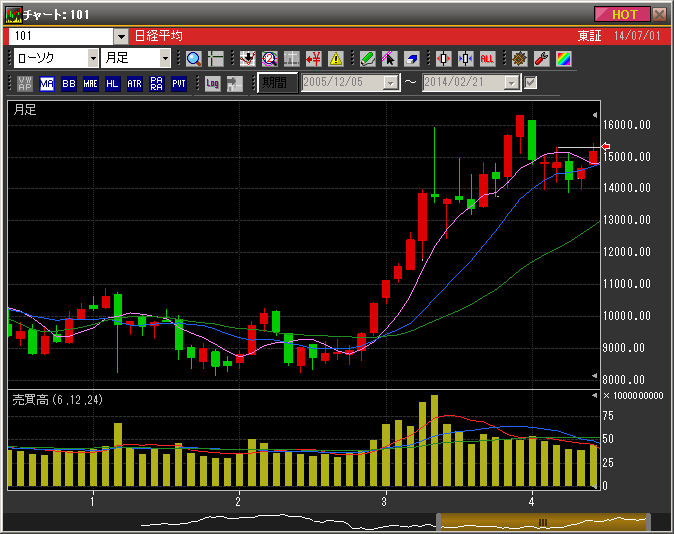674x534 pixels.
Task: Click the yellow warning triangle icon
Action: click(x=335, y=58)
